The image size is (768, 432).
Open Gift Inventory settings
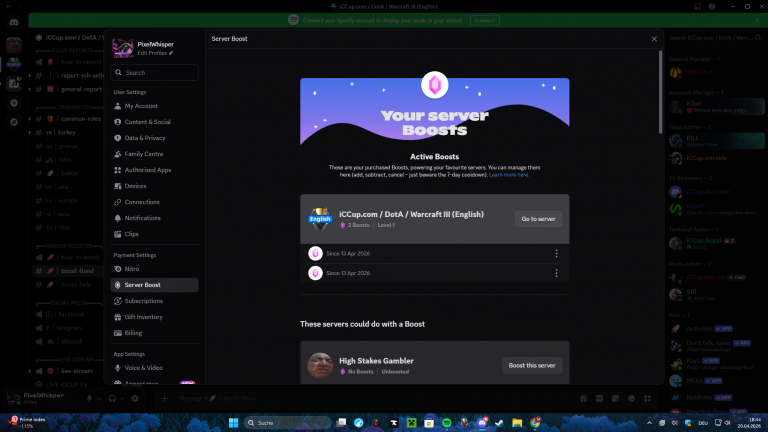(154, 317)
